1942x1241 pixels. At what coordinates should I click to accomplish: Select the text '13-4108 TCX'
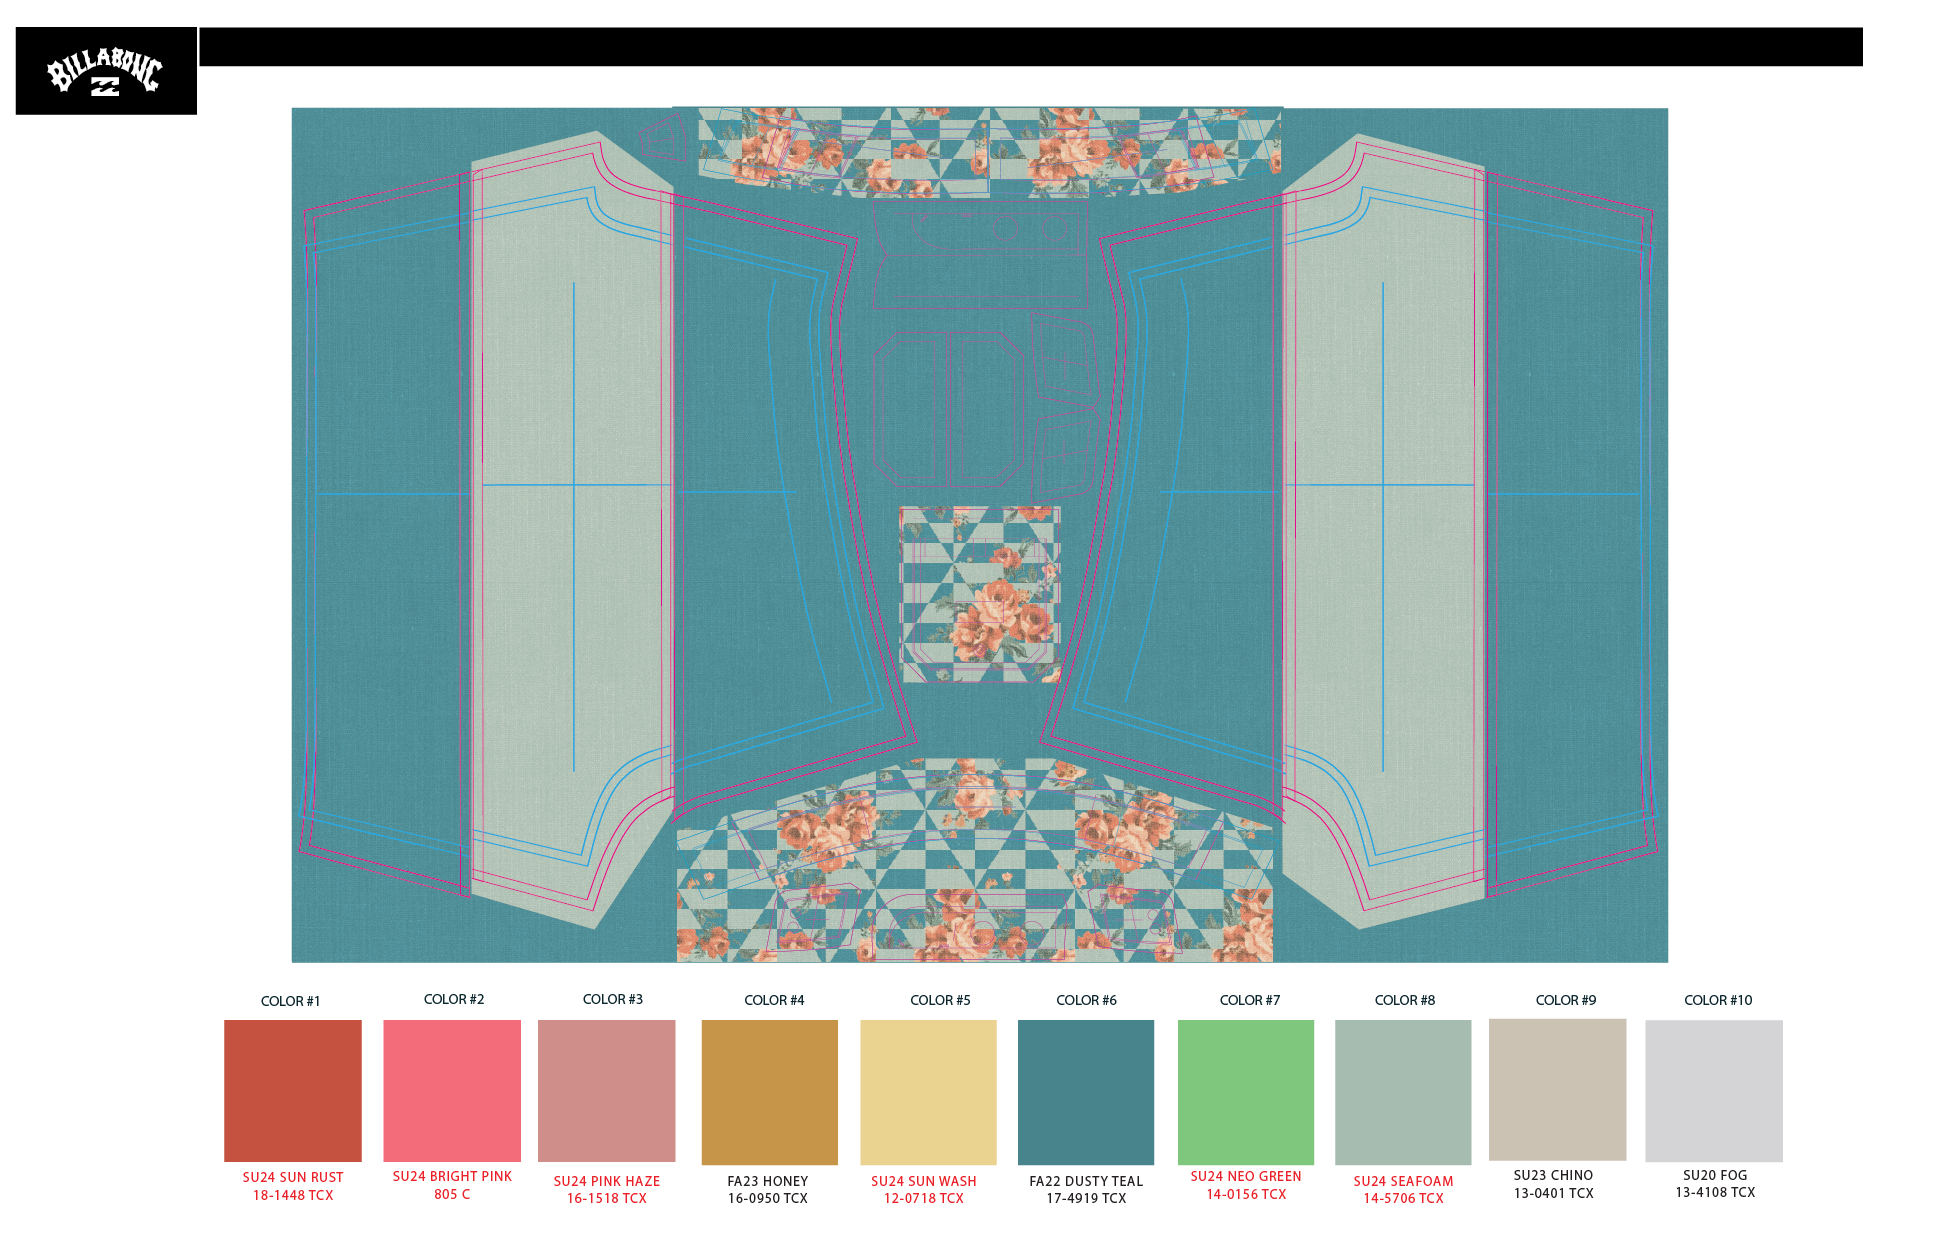[1715, 1192]
